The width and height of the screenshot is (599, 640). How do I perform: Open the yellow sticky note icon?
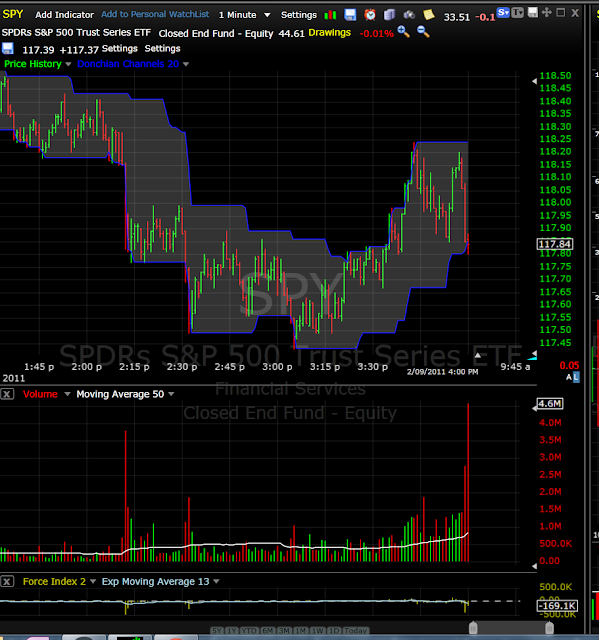point(428,15)
